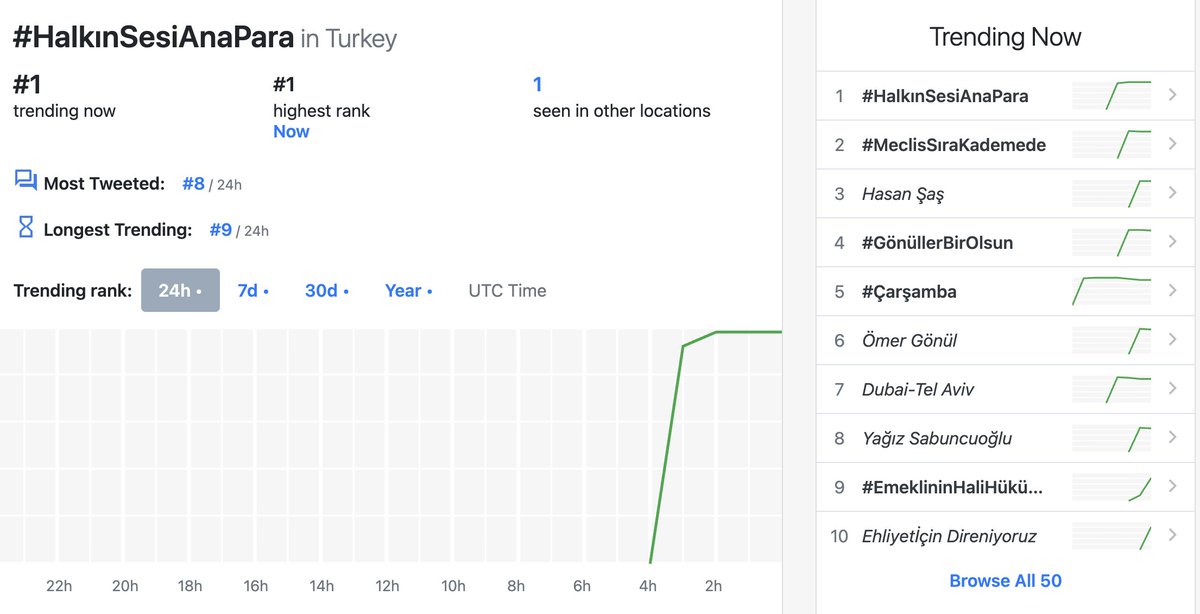Open the #EmeklininHaliHükü... trend
Image resolution: width=1200 pixels, height=614 pixels.
(952, 488)
